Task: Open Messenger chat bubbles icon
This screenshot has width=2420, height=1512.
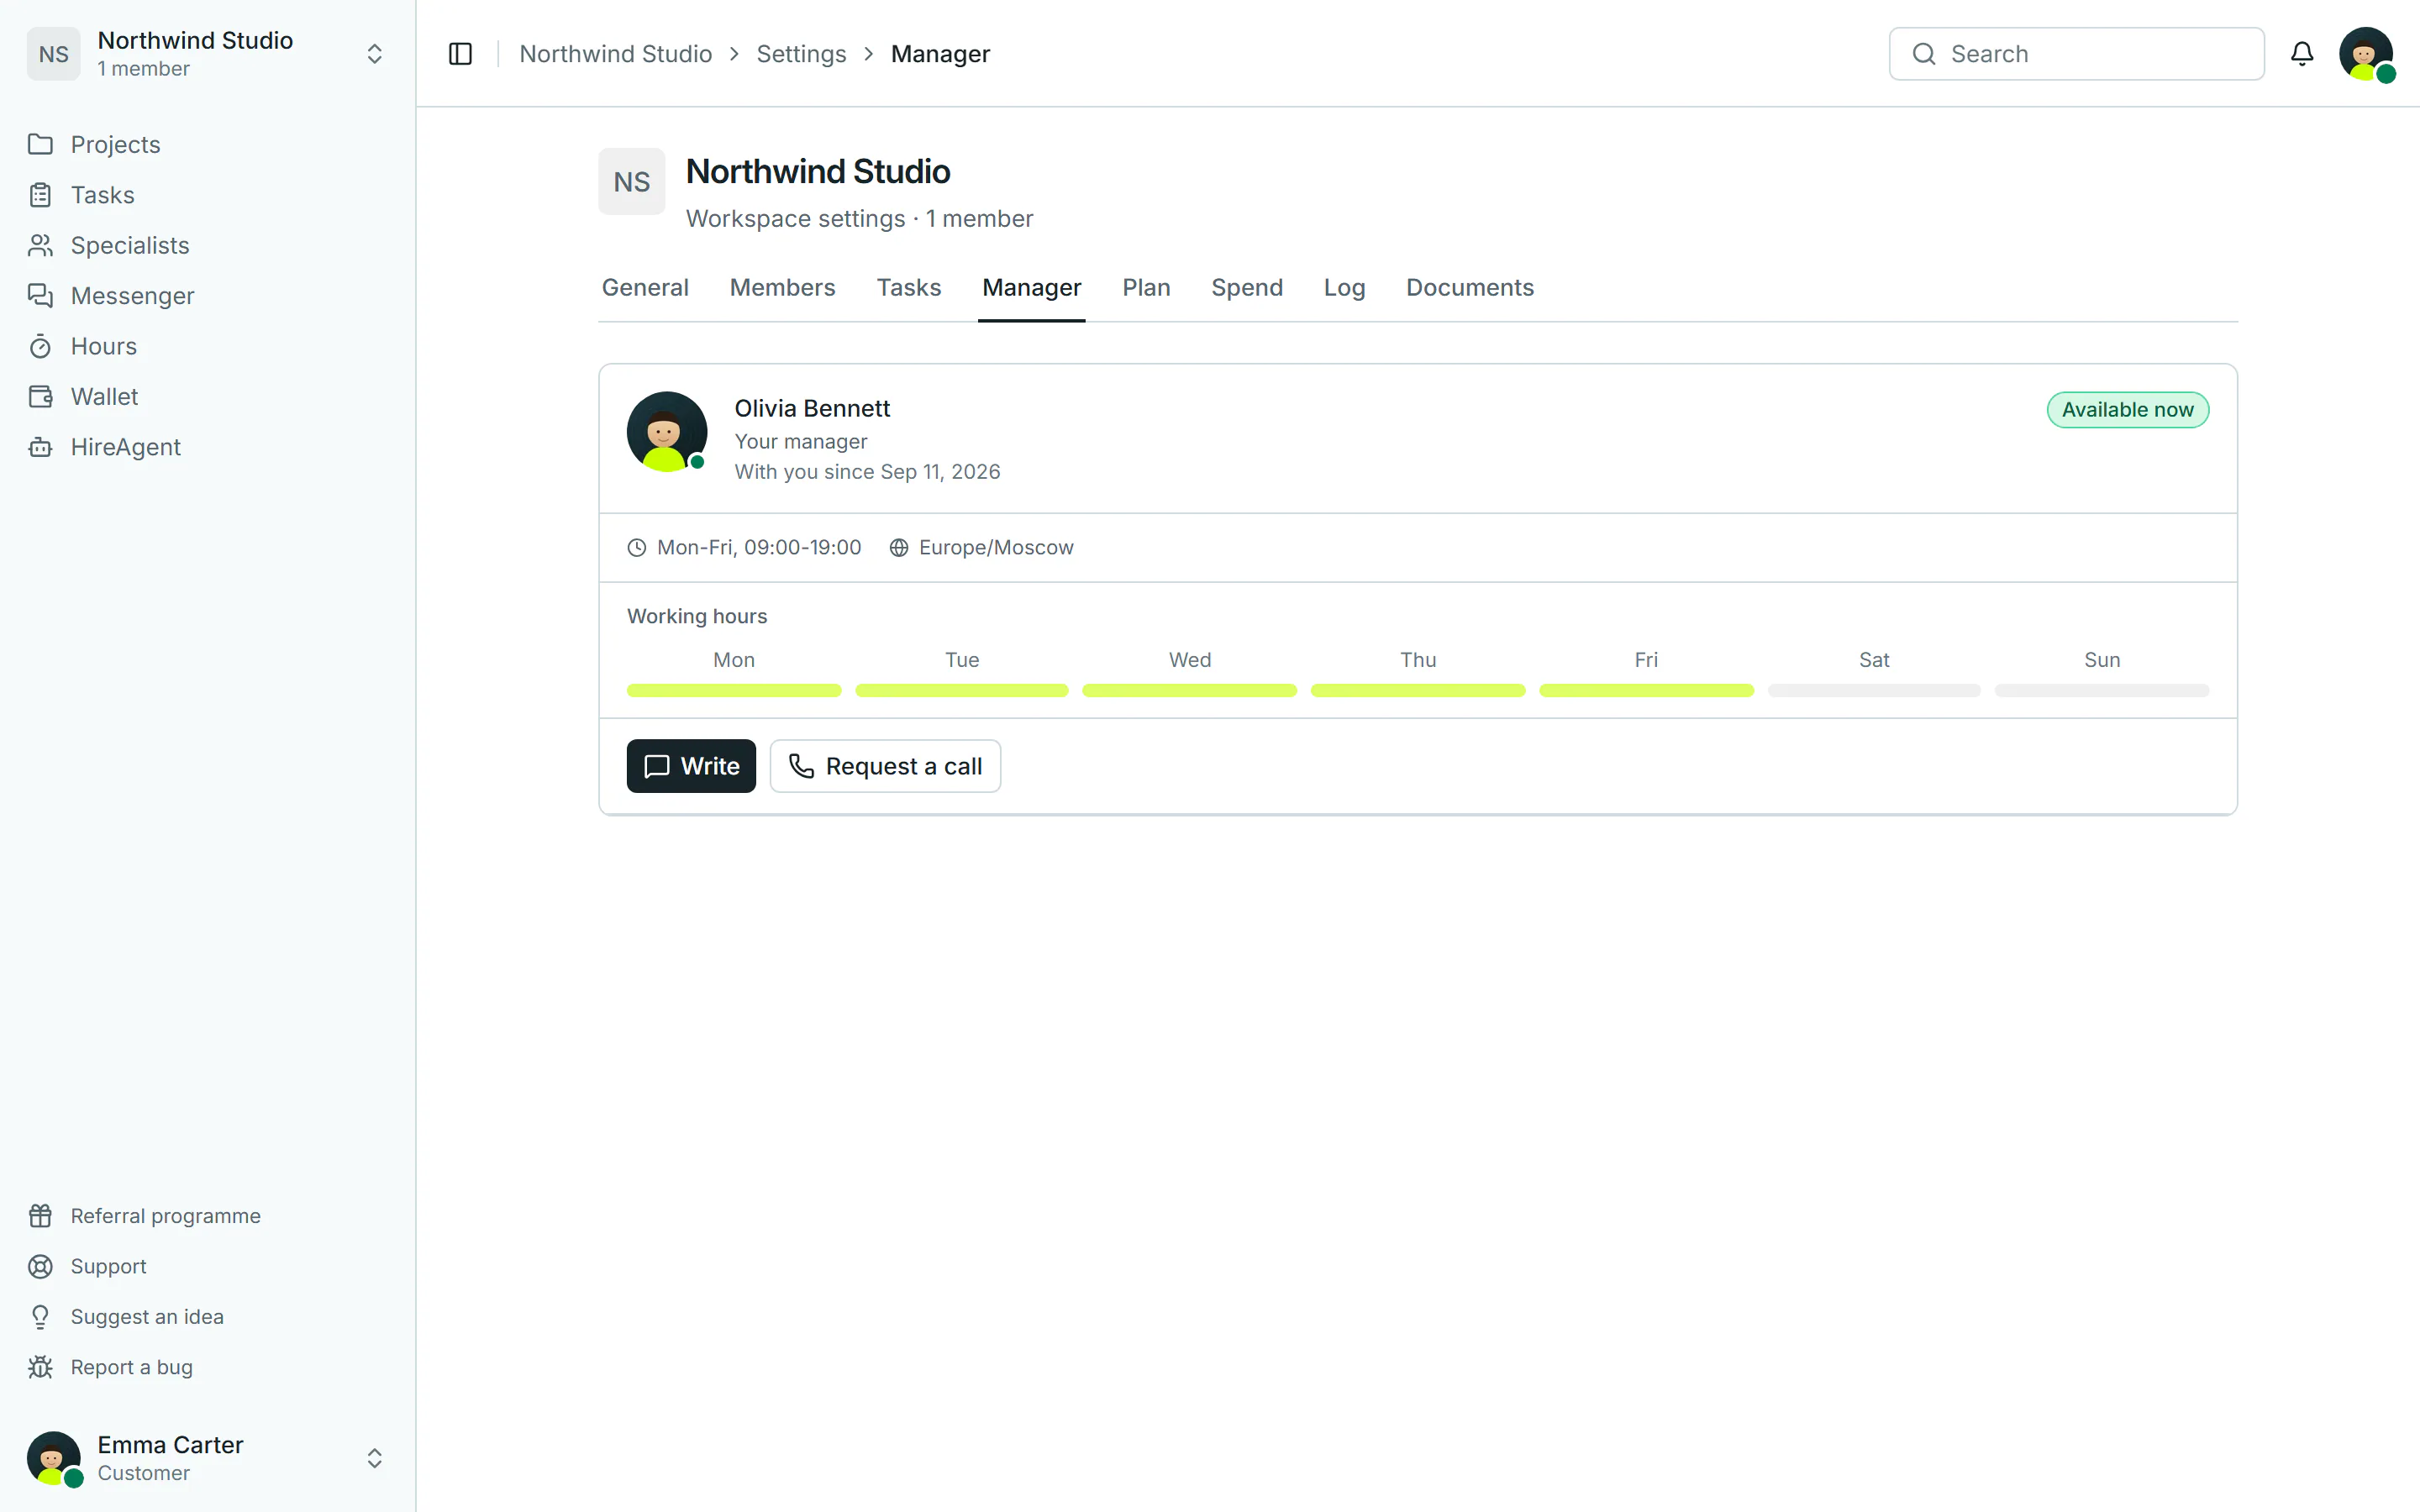Action: click(40, 296)
